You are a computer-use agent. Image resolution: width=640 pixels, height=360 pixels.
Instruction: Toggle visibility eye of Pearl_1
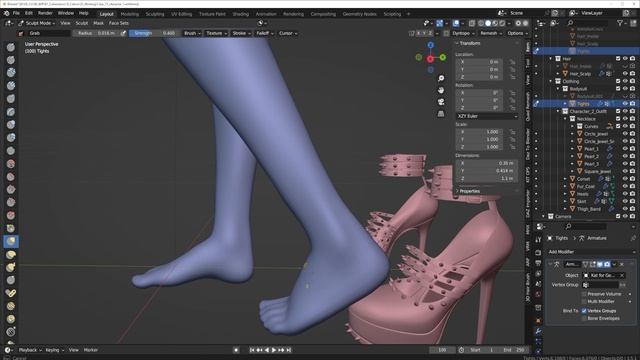625,149
